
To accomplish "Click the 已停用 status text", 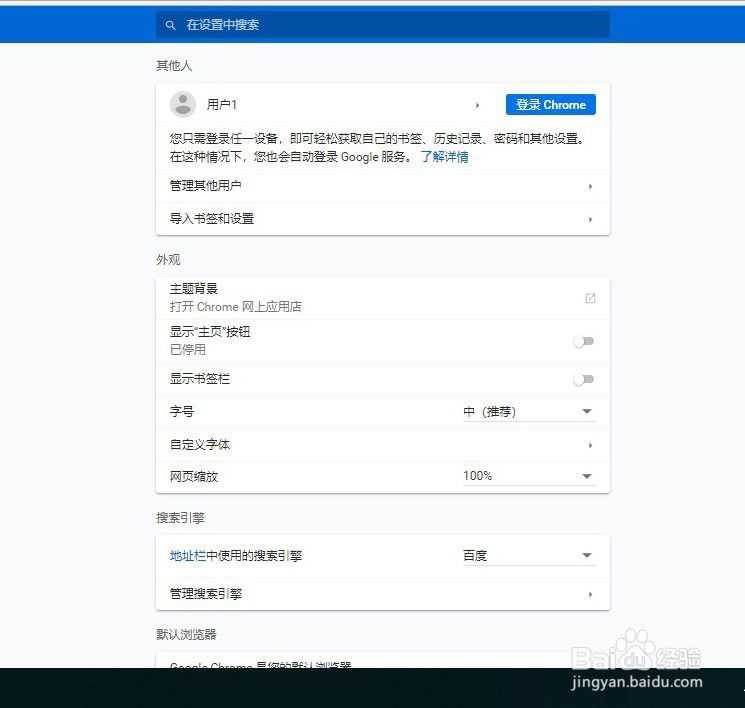I will coord(188,350).
